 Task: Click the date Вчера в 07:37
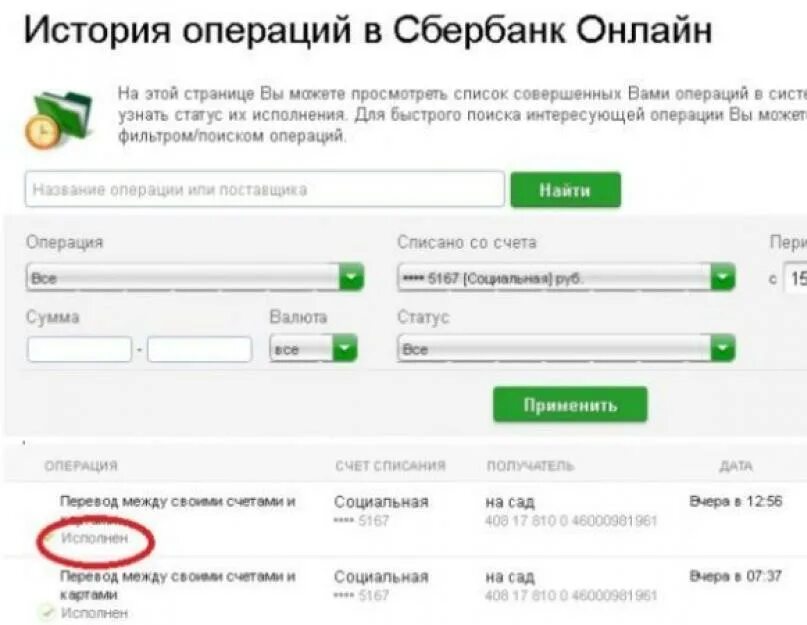click(736, 576)
